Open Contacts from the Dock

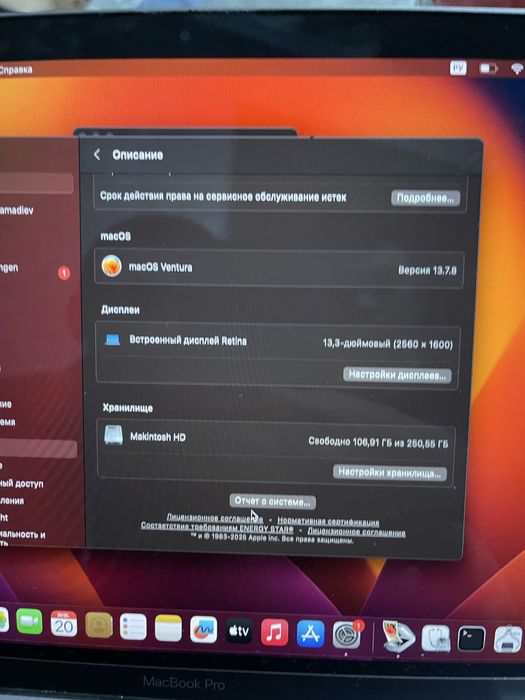(99, 625)
